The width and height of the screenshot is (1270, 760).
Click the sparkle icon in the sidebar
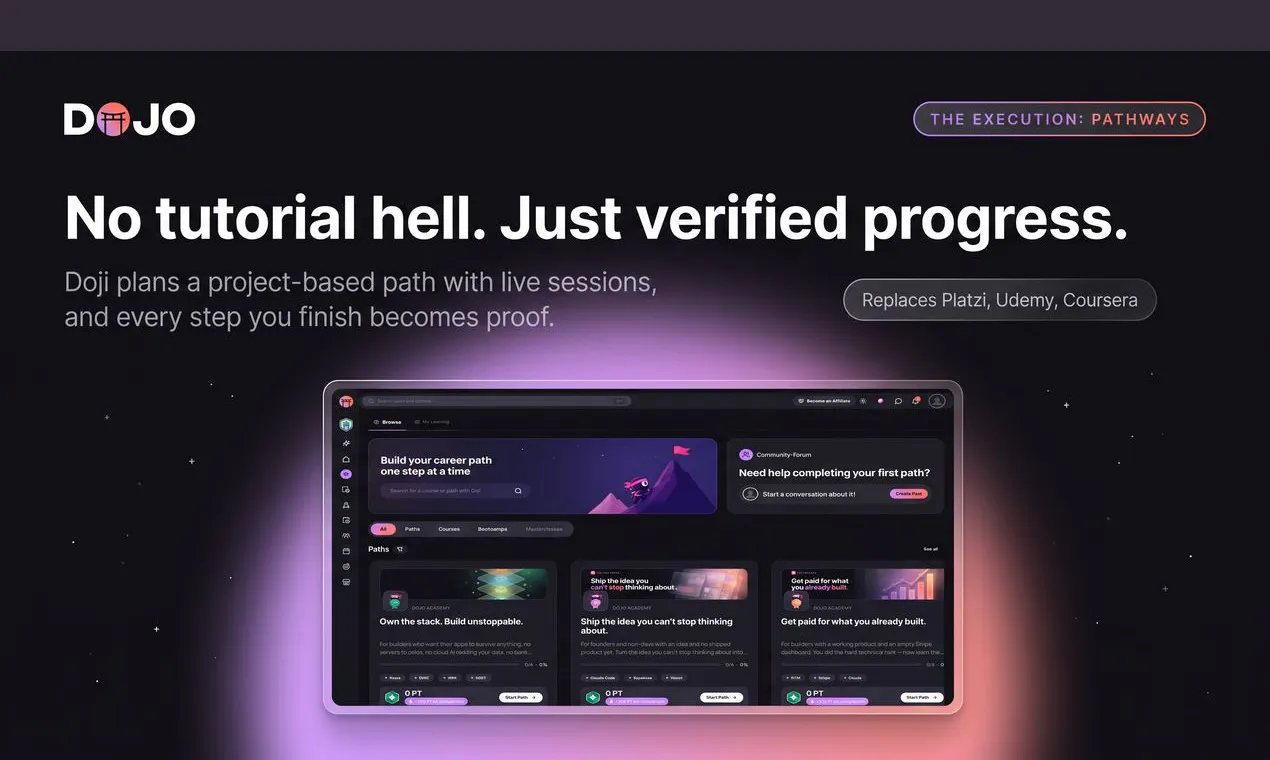[x=346, y=443]
